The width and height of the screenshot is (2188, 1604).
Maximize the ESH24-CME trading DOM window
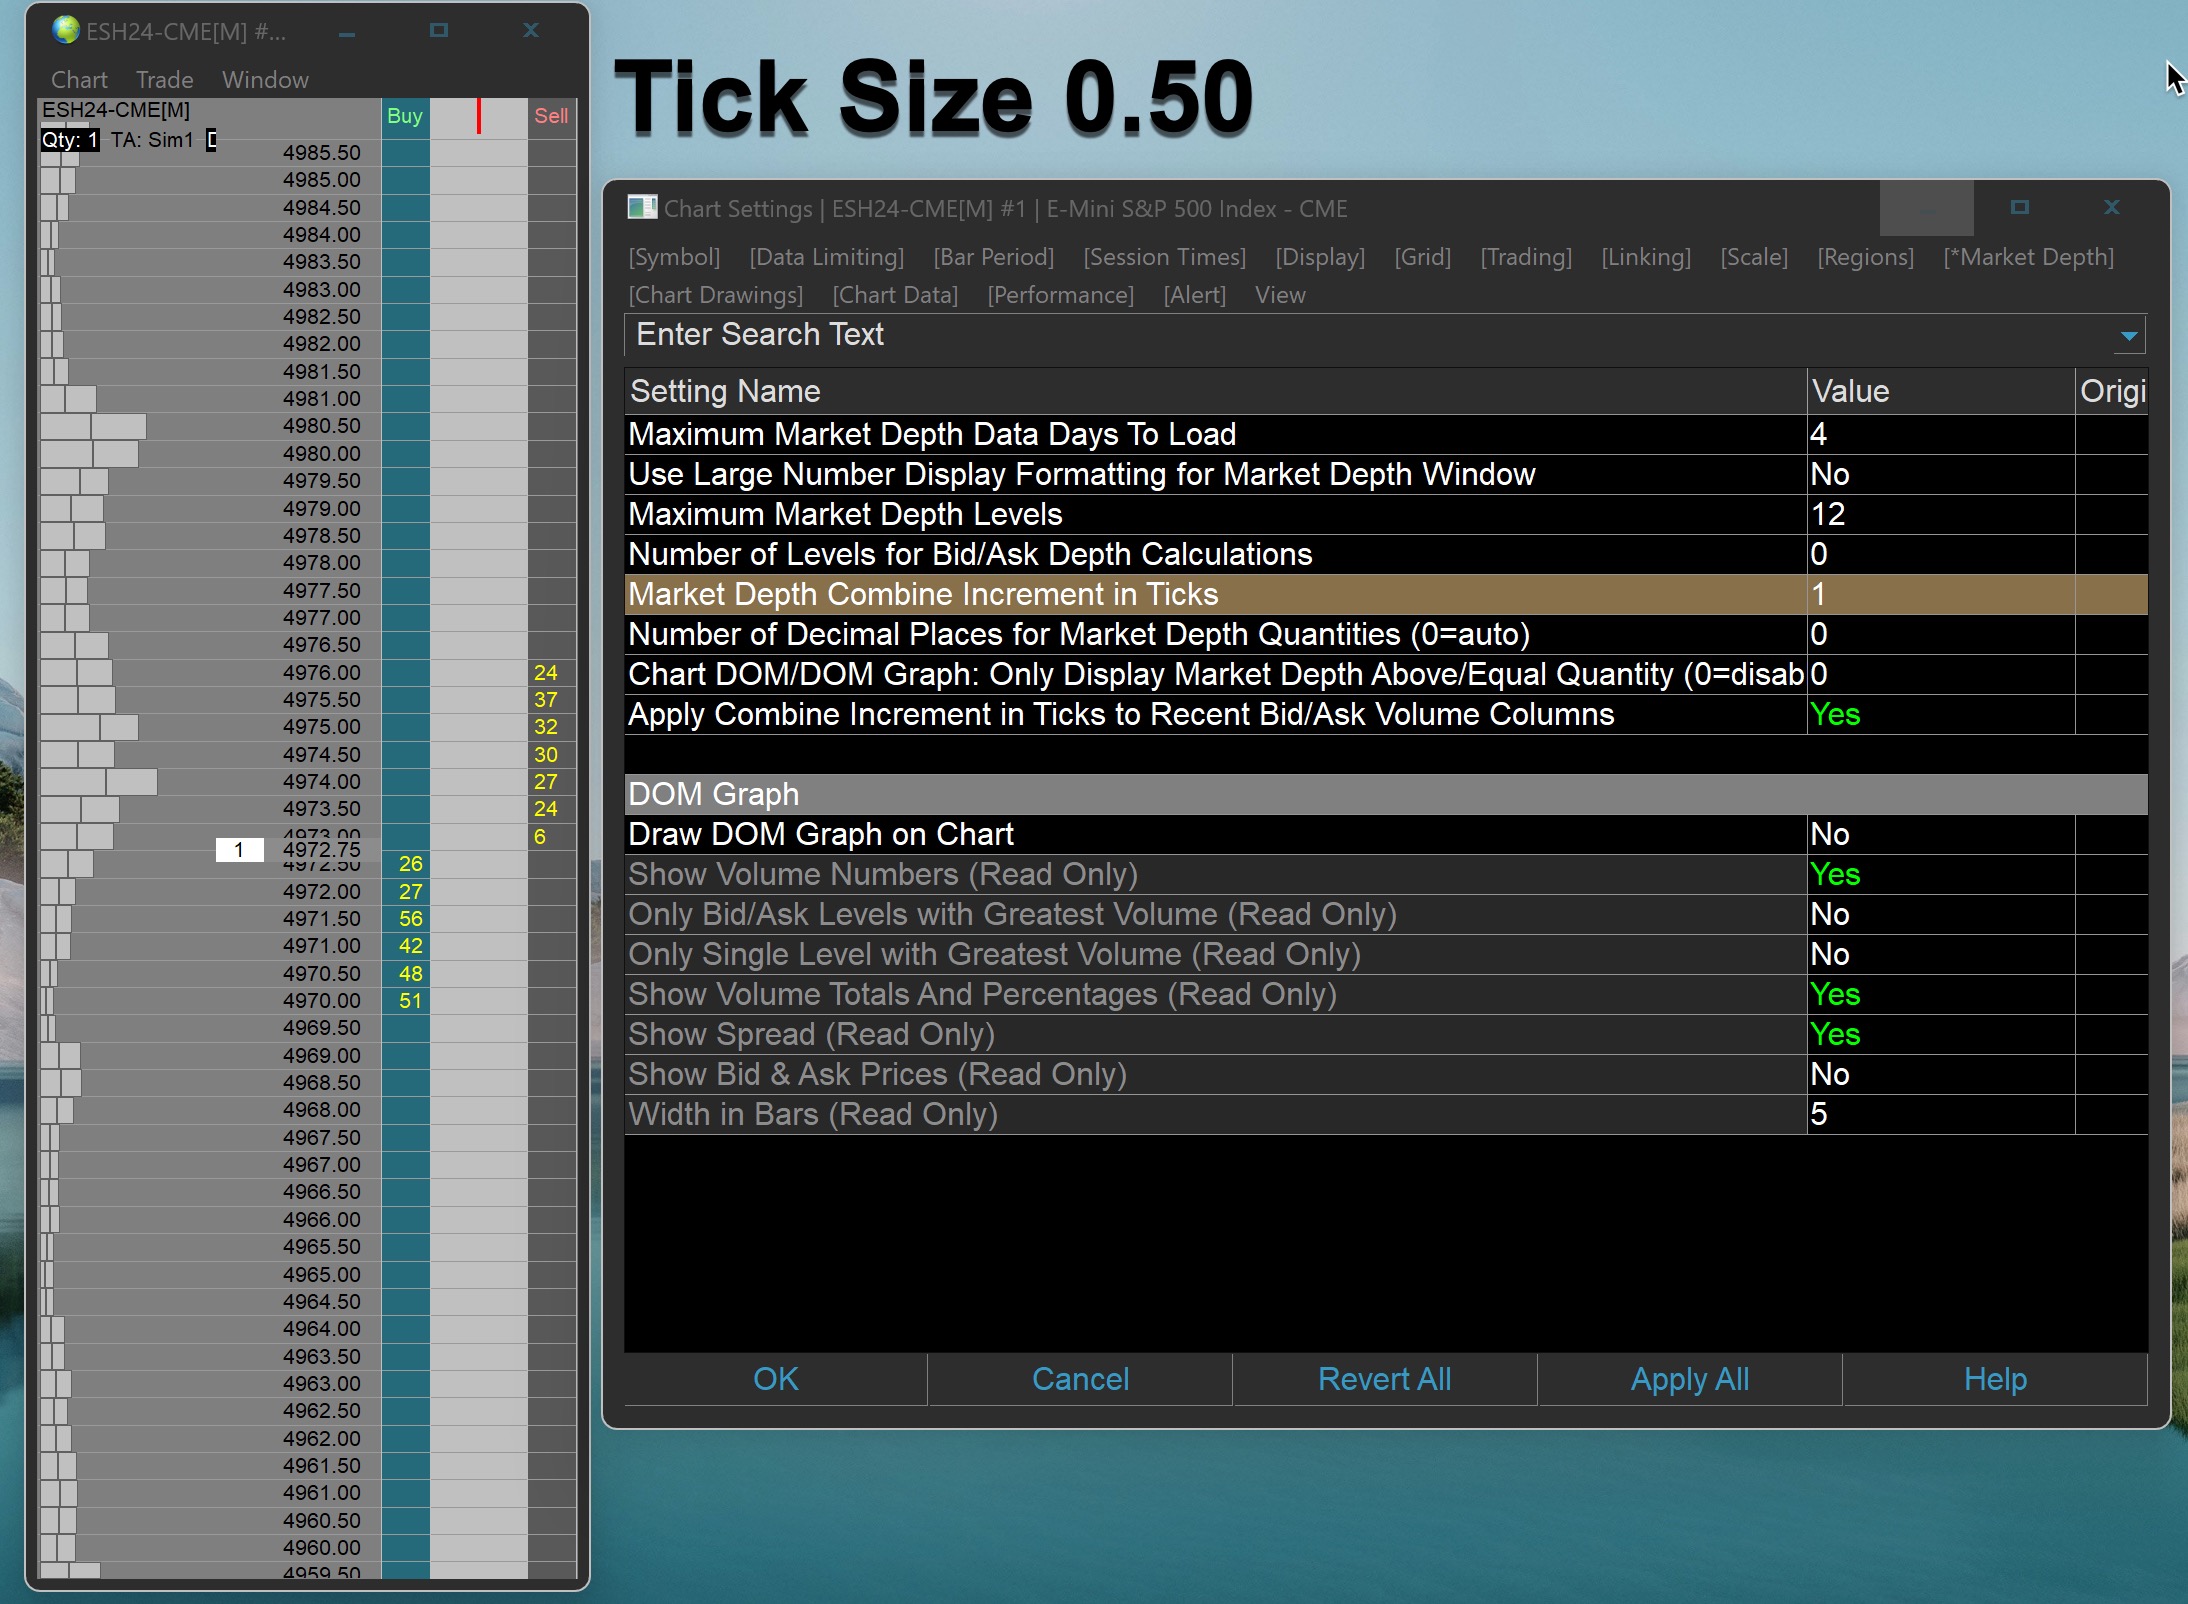[x=438, y=31]
